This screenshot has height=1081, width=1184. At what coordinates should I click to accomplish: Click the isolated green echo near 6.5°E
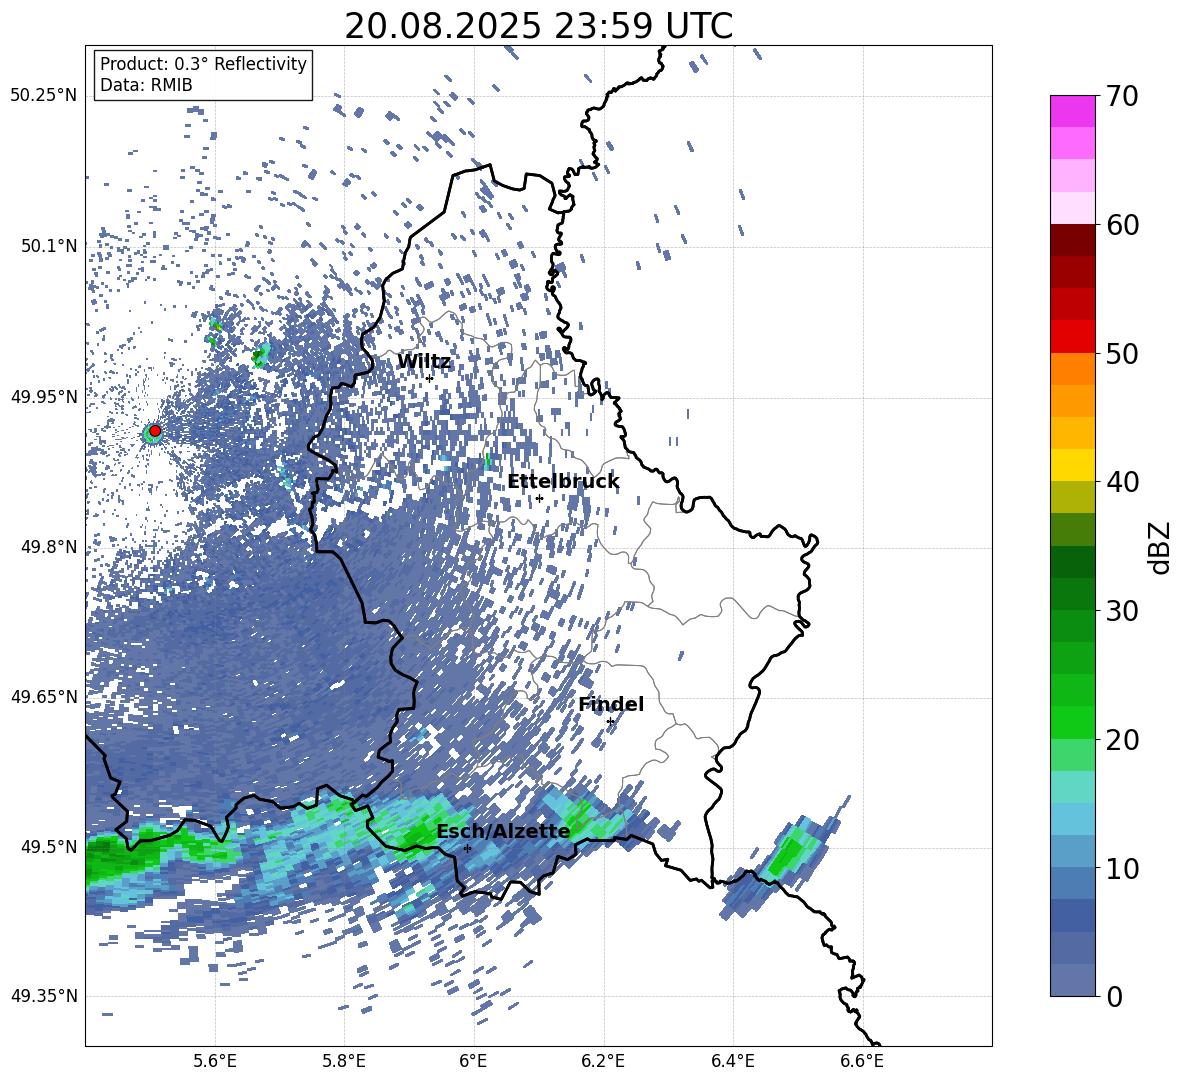pos(788,855)
